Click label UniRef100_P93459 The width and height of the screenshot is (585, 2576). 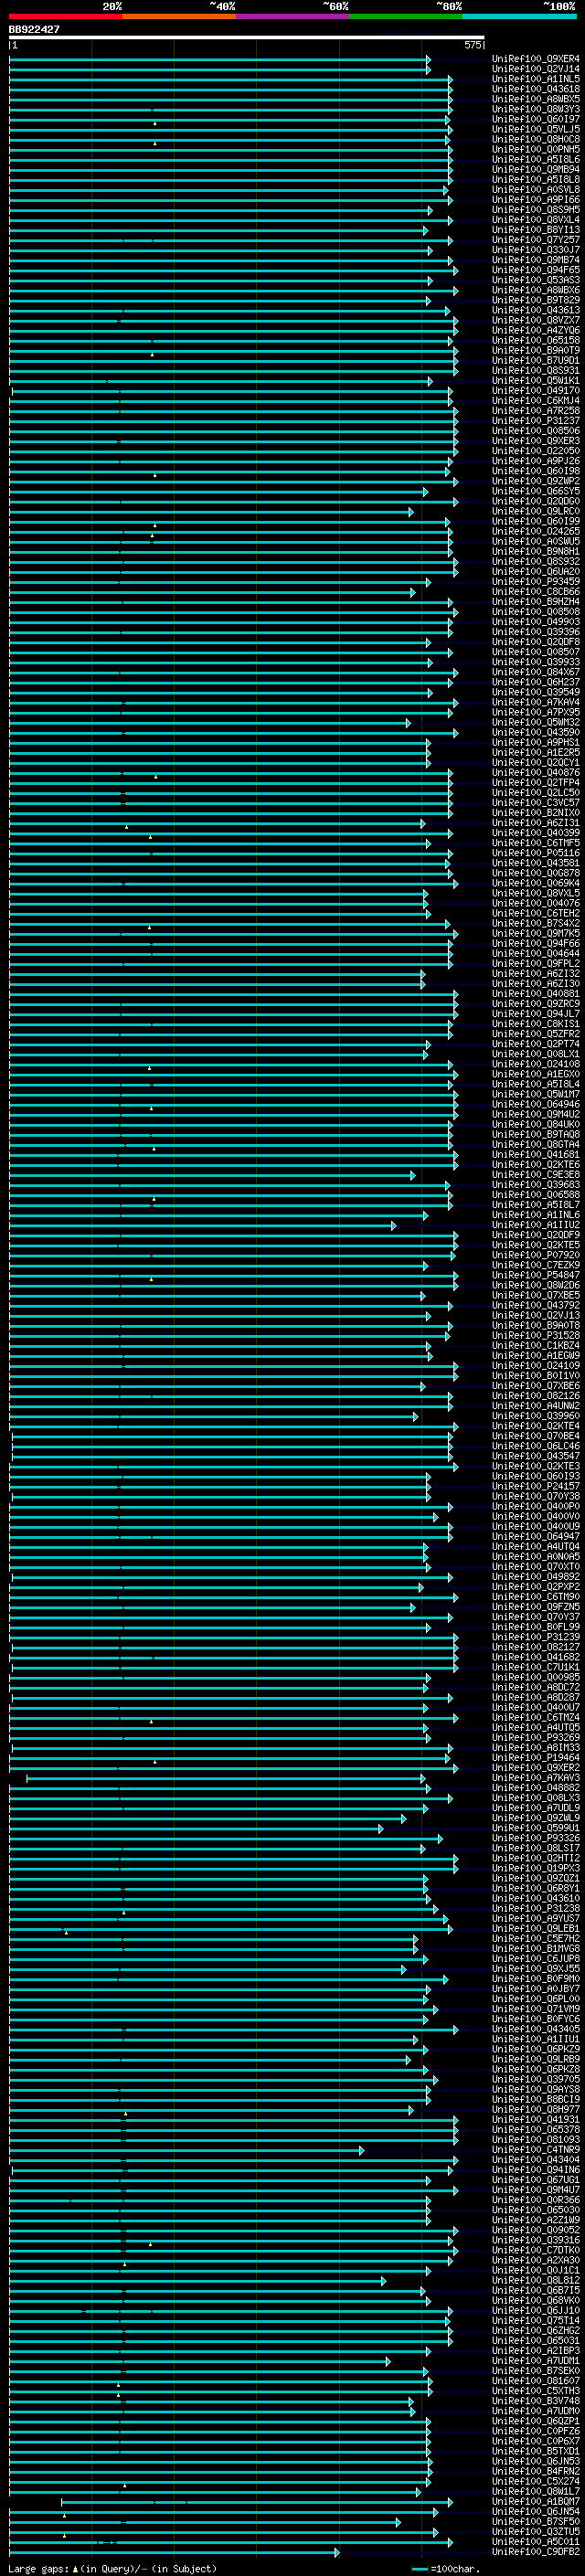[536, 582]
